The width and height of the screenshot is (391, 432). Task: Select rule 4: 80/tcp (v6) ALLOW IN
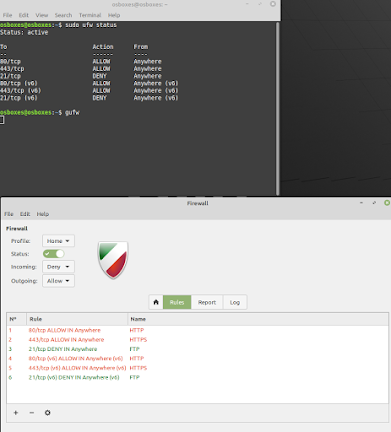pyautogui.click(x=197, y=359)
